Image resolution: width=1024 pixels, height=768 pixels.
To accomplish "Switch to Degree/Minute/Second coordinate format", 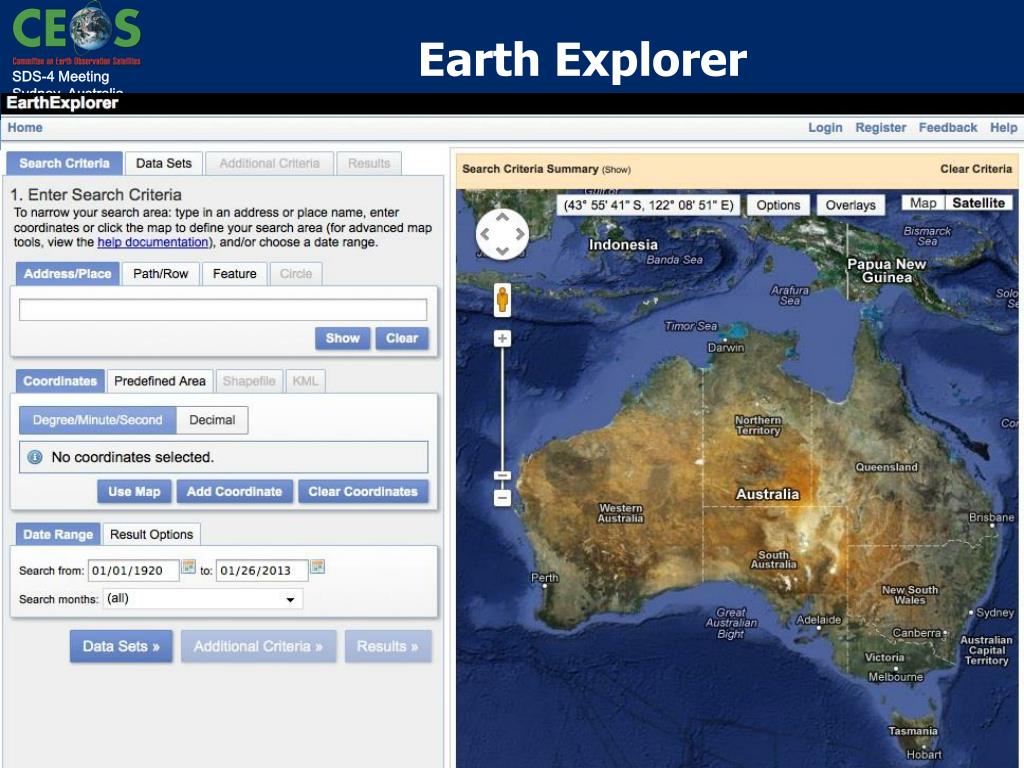I will [x=97, y=420].
